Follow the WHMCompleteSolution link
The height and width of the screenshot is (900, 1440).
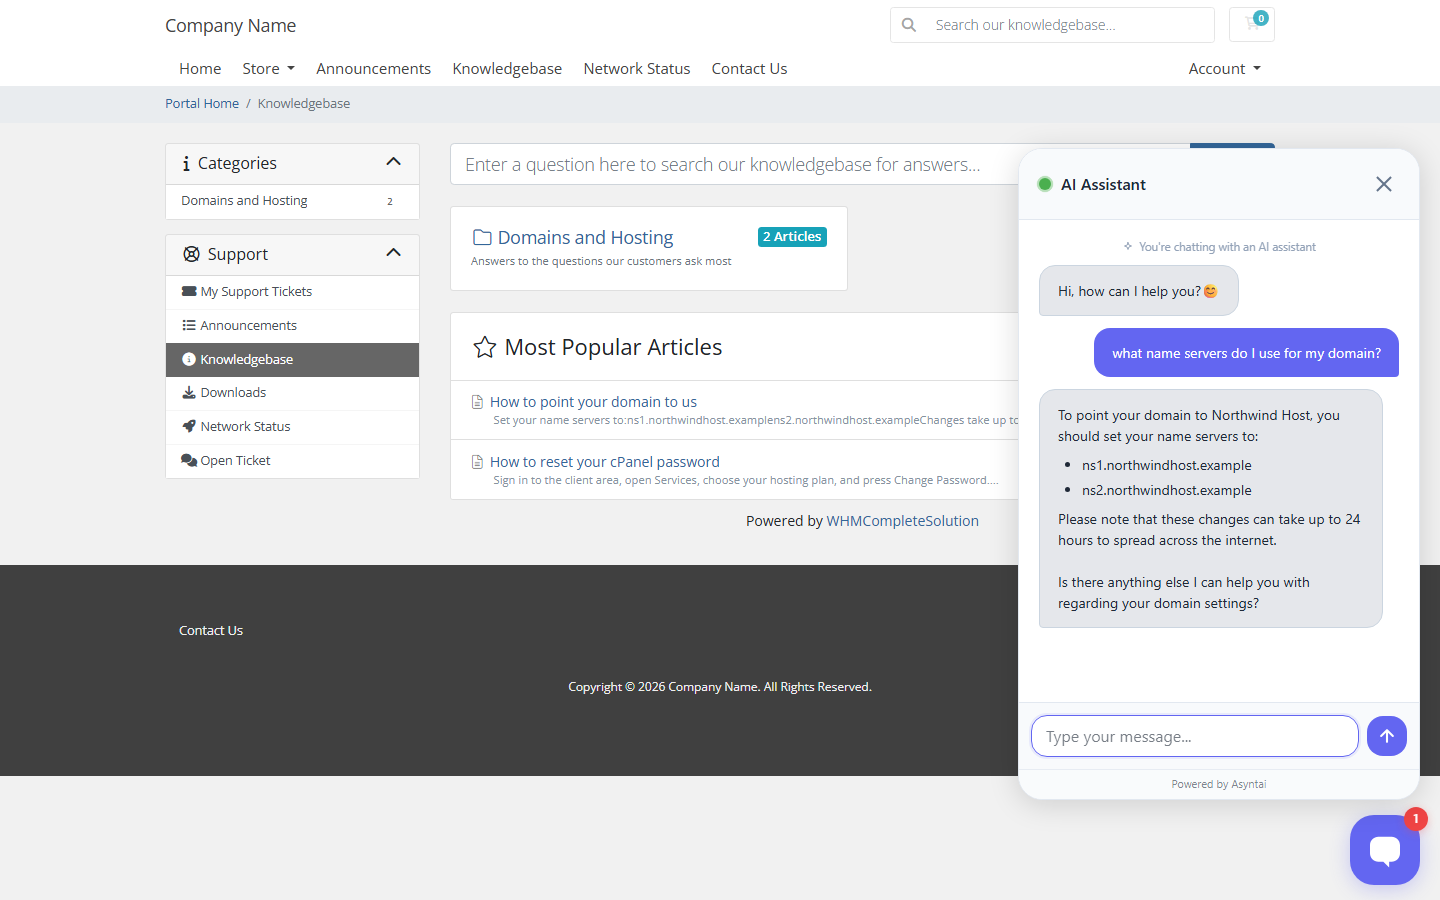tap(902, 521)
